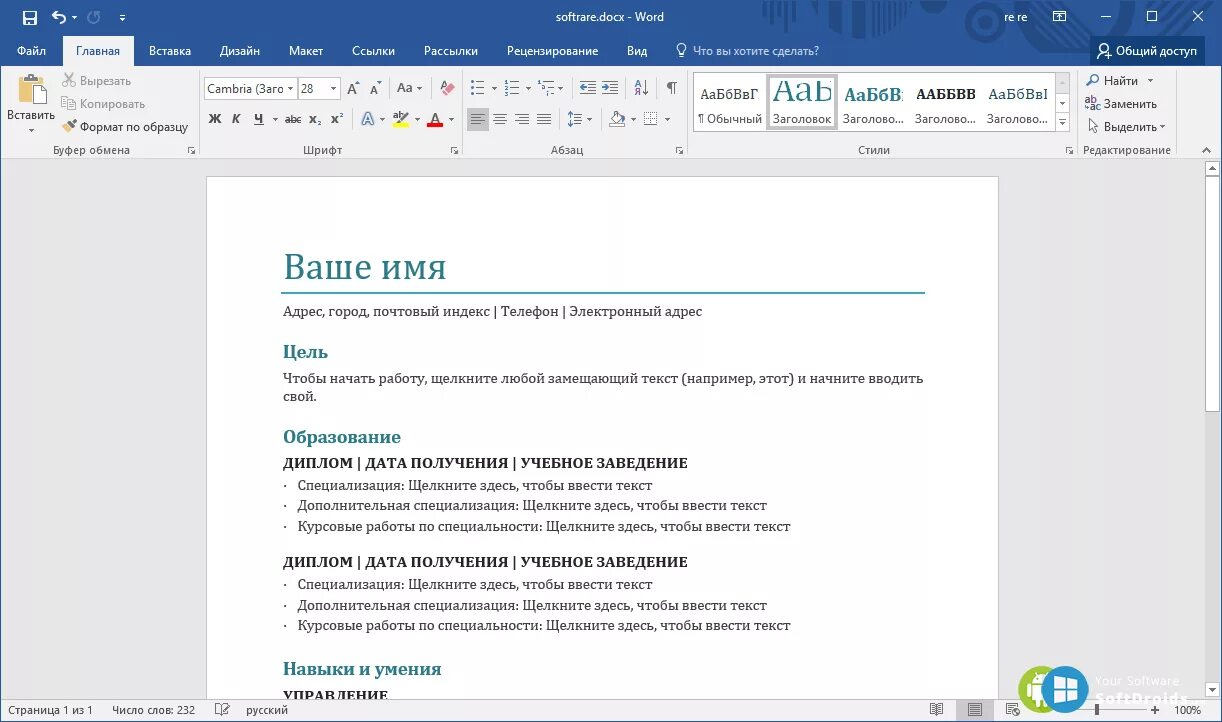Viewport: 1222px width, 722px height.
Task: Open the Выделить (Select) dropdown
Action: coord(1127,127)
